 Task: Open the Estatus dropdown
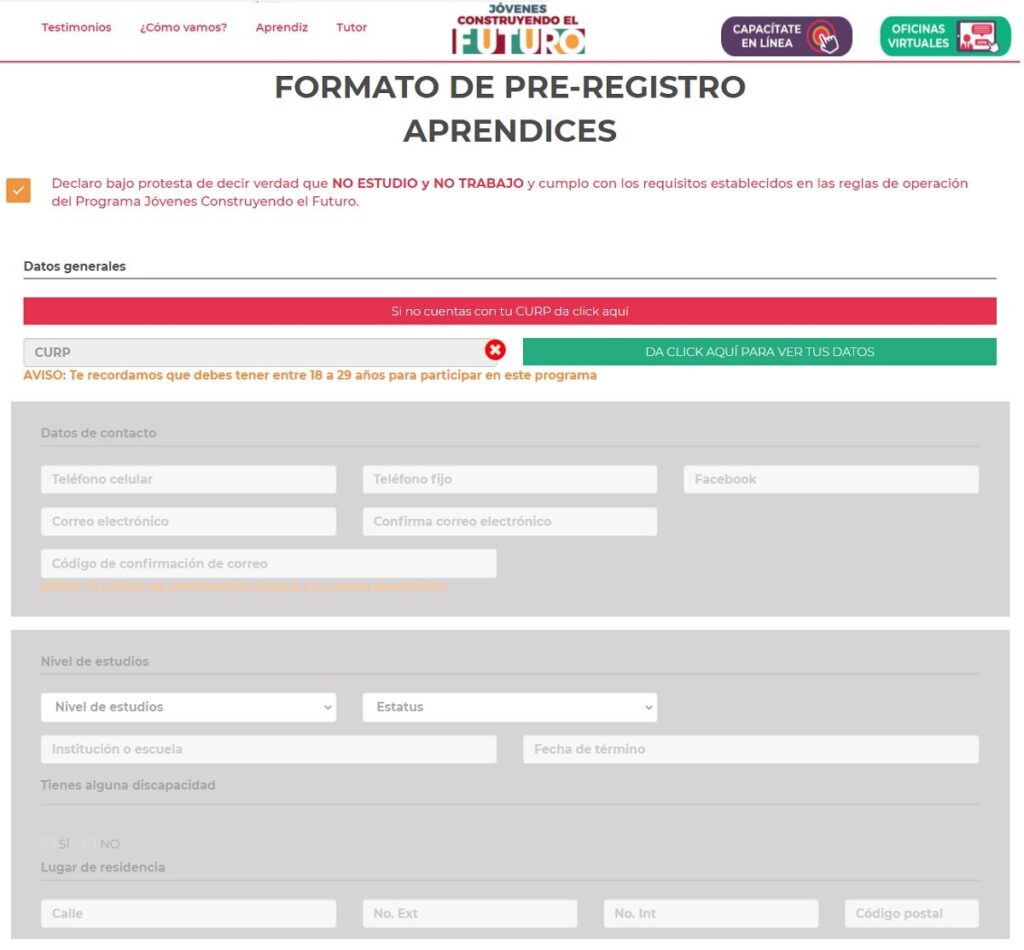pos(510,707)
